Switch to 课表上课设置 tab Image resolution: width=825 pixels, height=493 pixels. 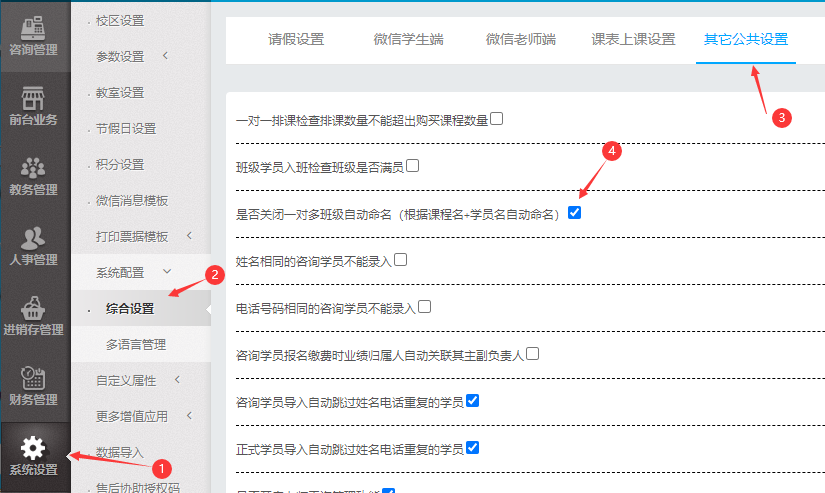click(x=633, y=39)
